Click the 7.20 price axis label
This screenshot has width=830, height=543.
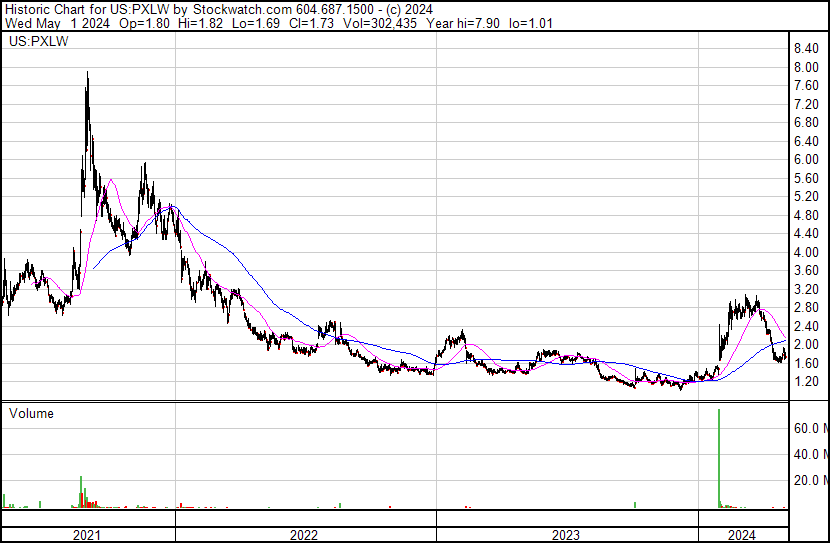(x=806, y=104)
